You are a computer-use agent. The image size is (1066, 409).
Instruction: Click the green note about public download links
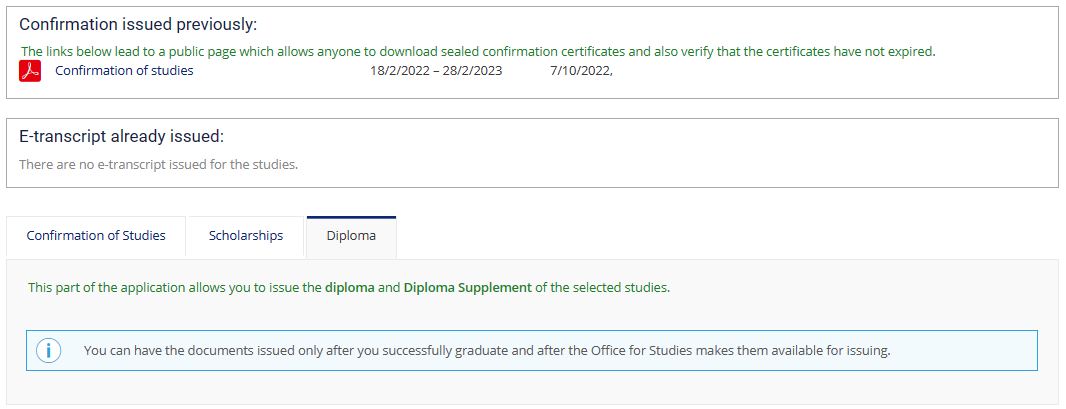(x=479, y=51)
